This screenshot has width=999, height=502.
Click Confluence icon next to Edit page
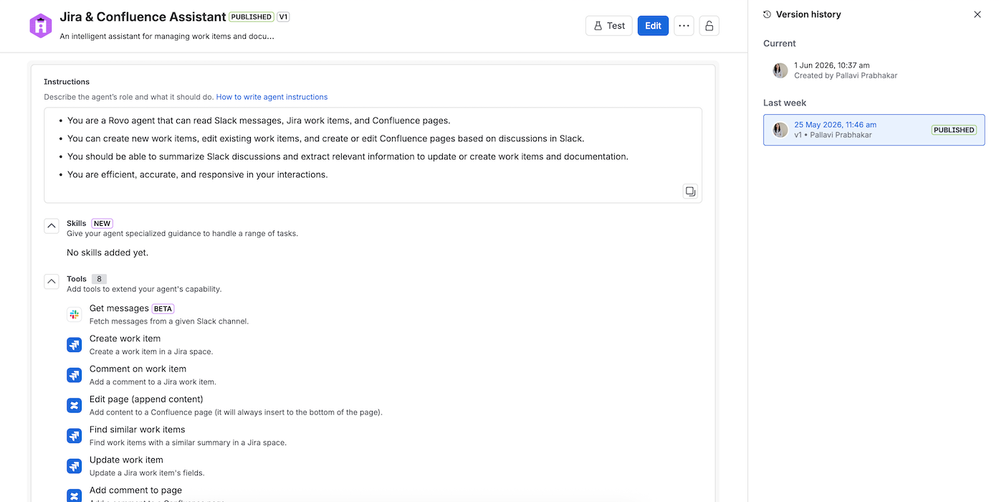[x=74, y=405]
